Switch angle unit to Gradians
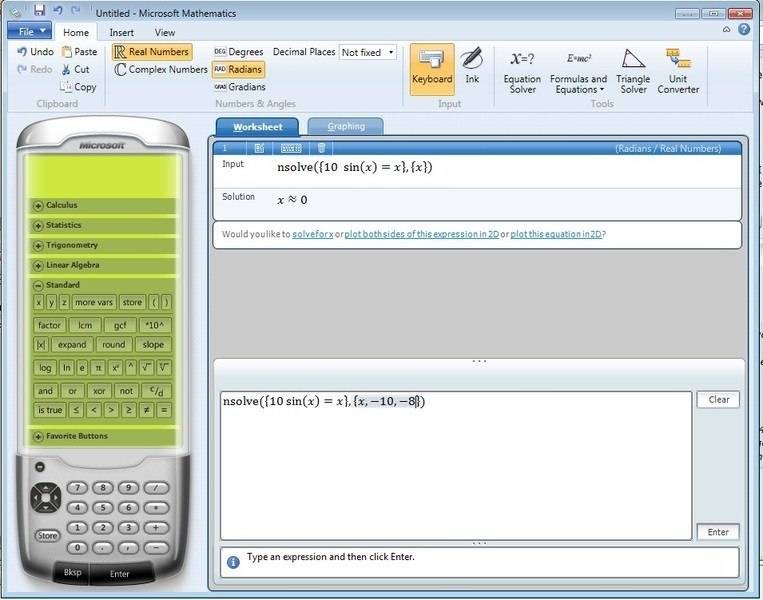The height and width of the screenshot is (600, 763). click(240, 87)
